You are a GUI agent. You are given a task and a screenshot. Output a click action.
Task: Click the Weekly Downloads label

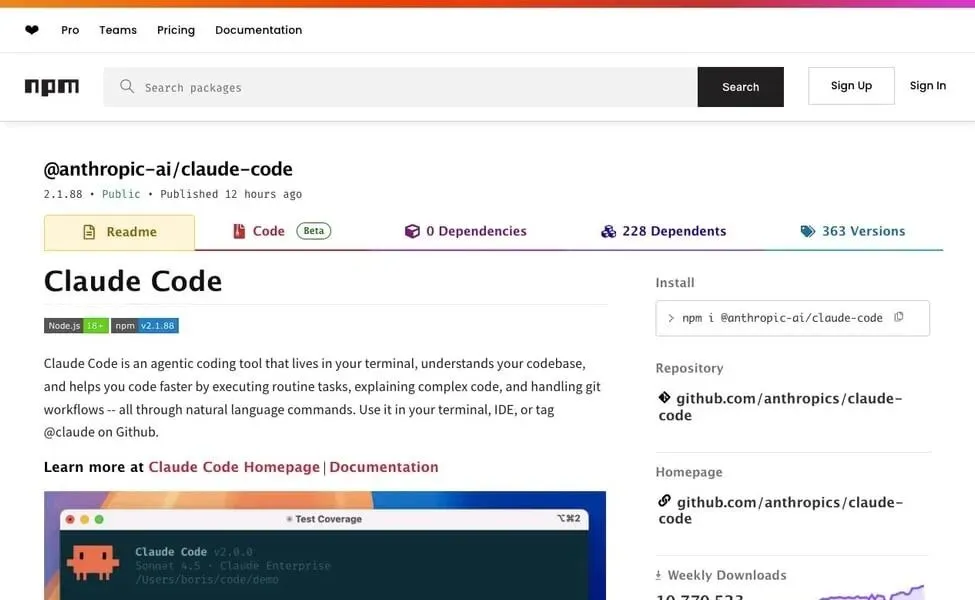[x=727, y=575]
